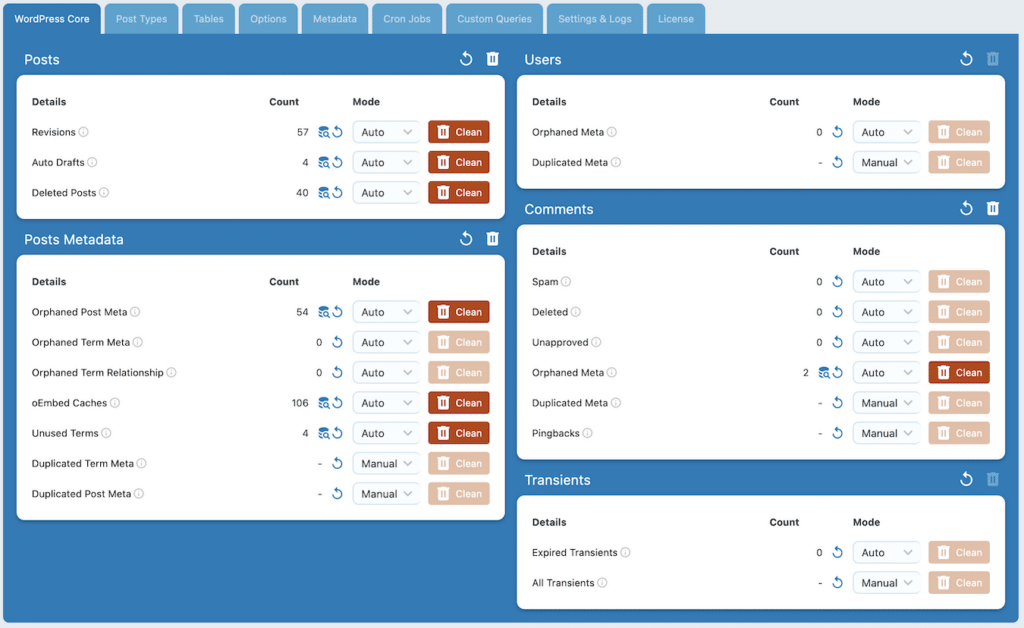Image resolution: width=1024 pixels, height=628 pixels.
Task: Click trash icon in Comments header
Action: [x=993, y=209]
